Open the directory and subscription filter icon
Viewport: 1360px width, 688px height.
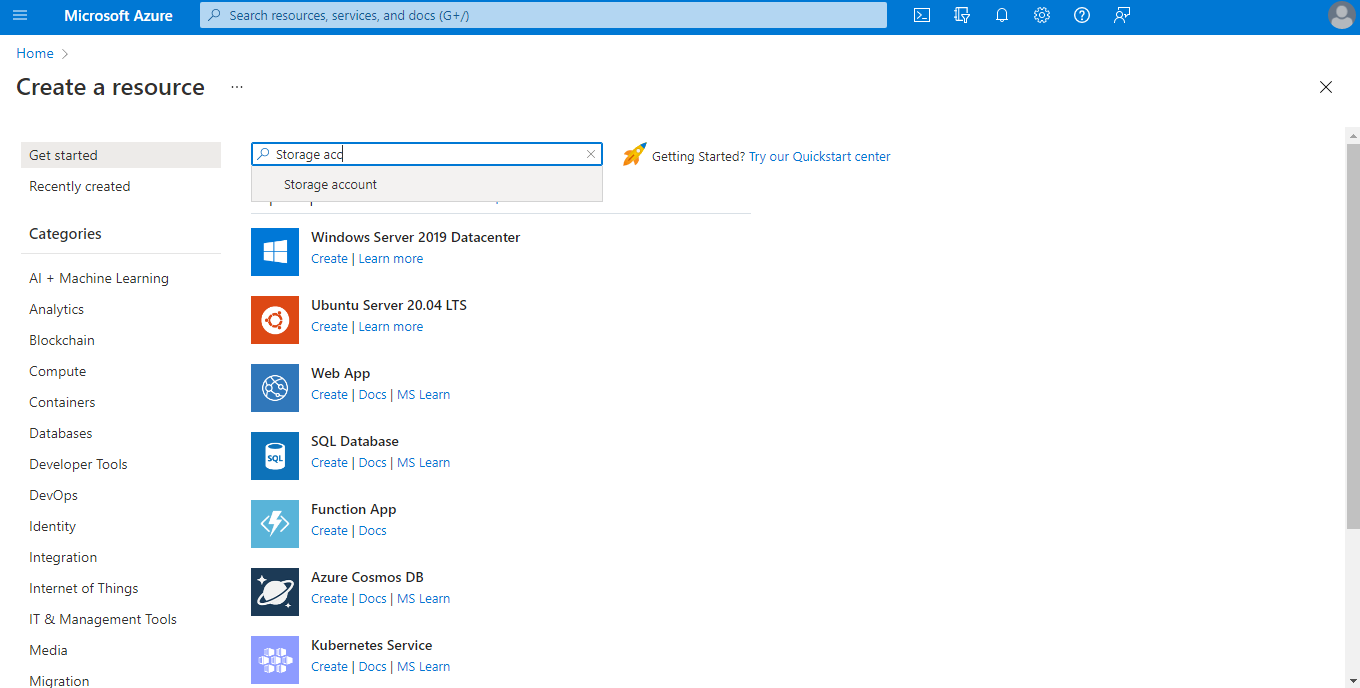(961, 15)
